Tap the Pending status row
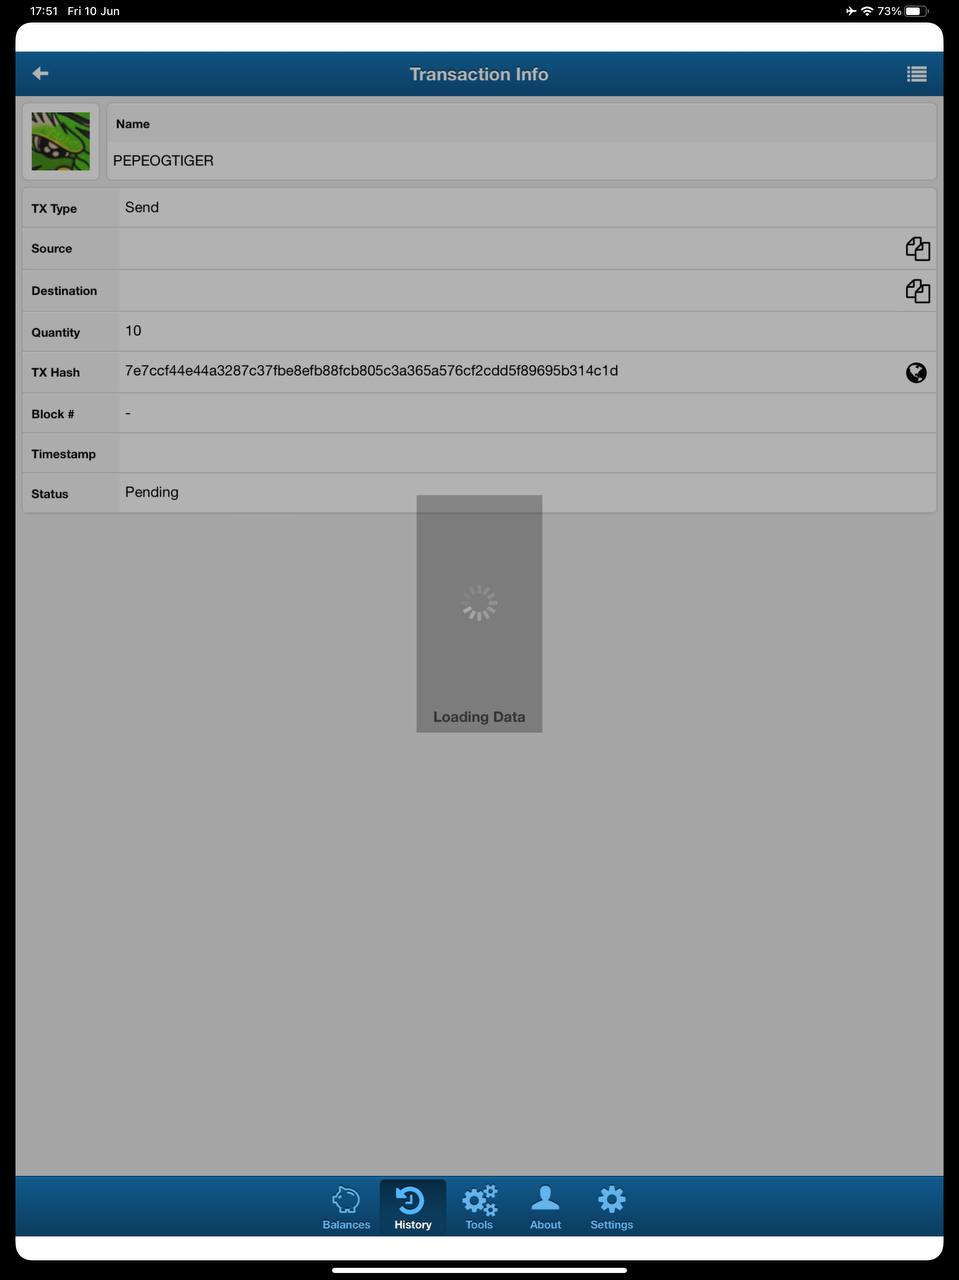Screen dimensions: 959x1280 [479, 493]
